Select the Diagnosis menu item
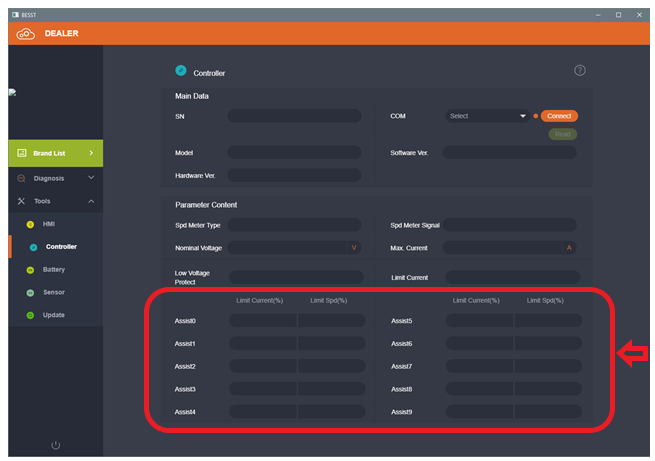 (x=56, y=178)
